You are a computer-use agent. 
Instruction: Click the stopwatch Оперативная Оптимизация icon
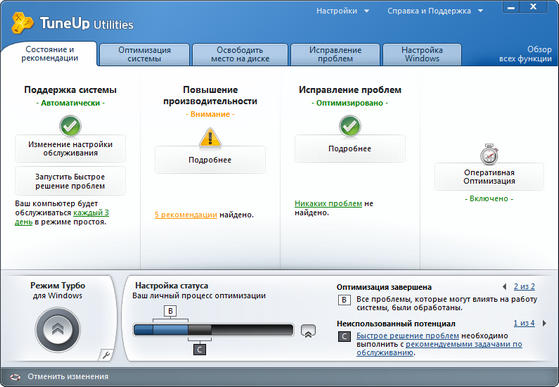[x=489, y=154]
